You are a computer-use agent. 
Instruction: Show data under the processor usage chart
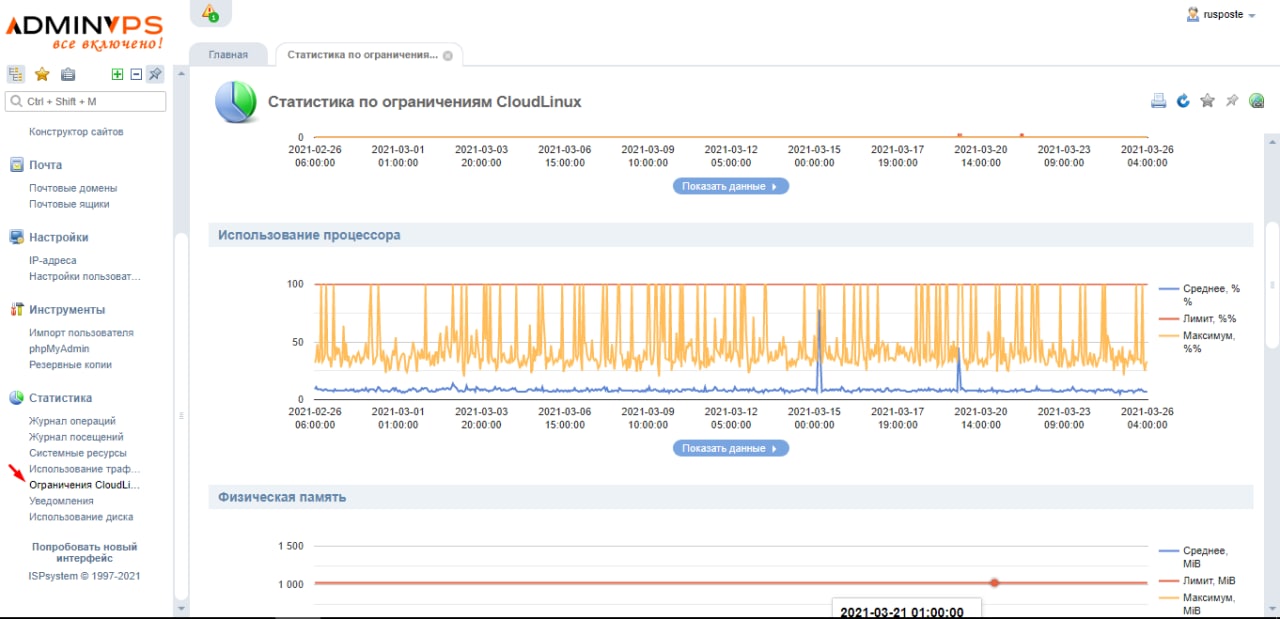click(730, 448)
